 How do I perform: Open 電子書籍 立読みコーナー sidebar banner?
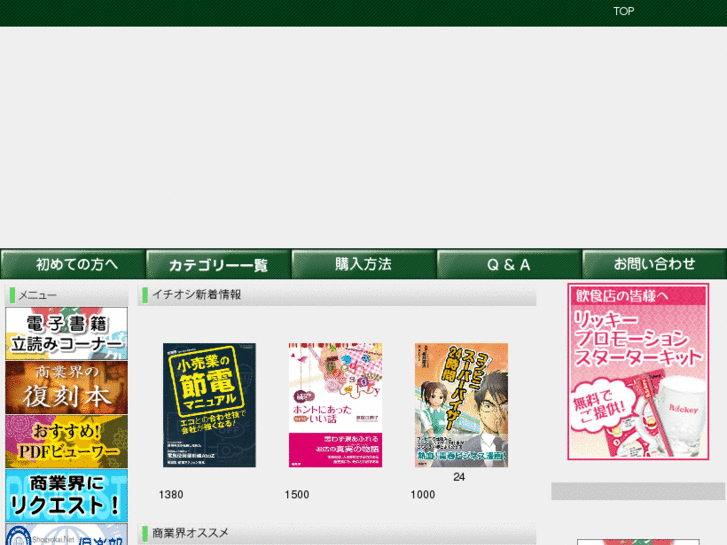click(66, 333)
